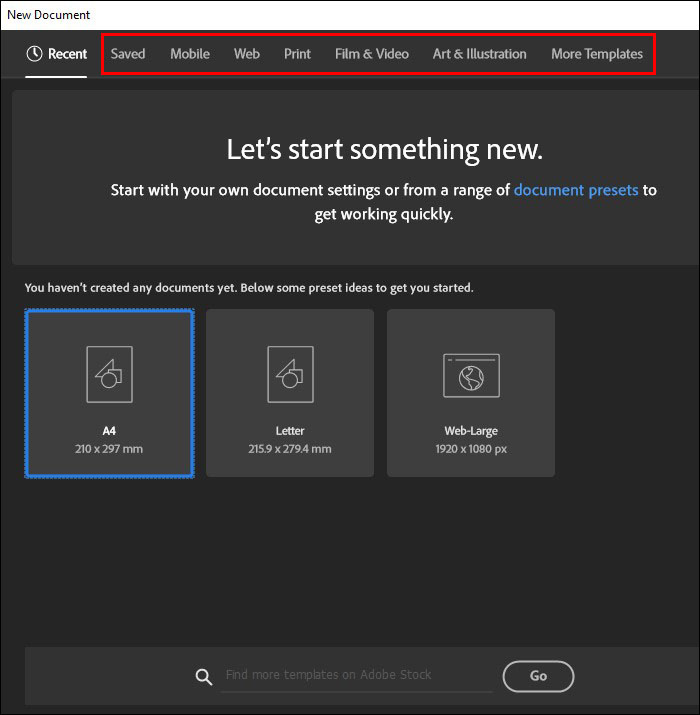The image size is (700, 715).
Task: Go to the Film & Video tab
Action: click(x=372, y=54)
